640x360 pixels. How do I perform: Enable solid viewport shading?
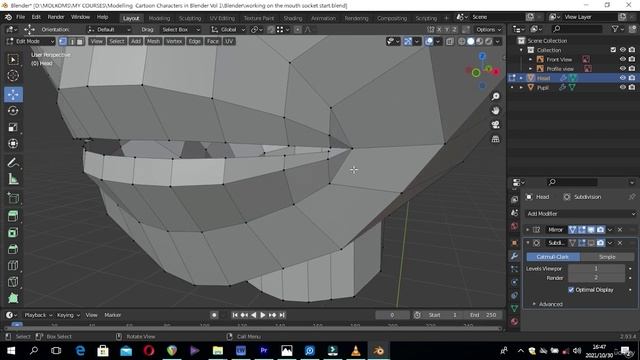(x=471, y=41)
